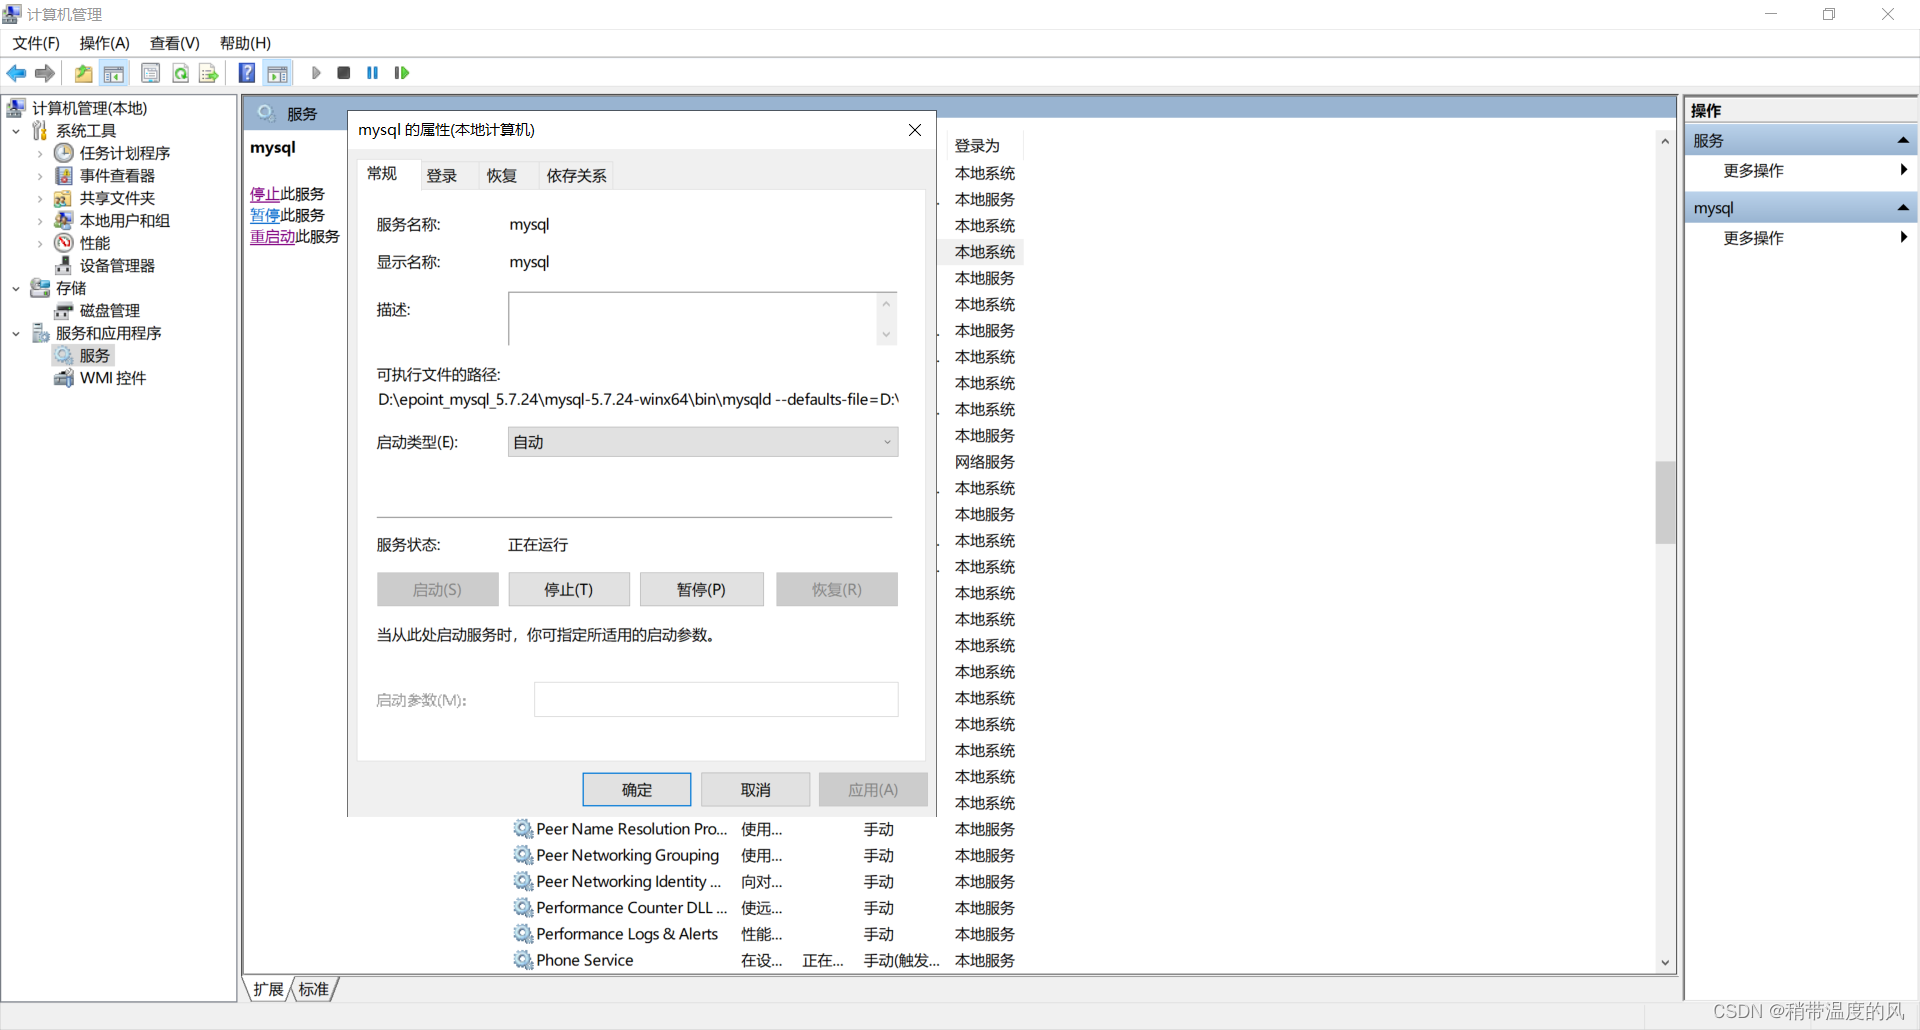Switch to the 扩展 view tab
Screen dimensions: 1920x1030
point(268,989)
